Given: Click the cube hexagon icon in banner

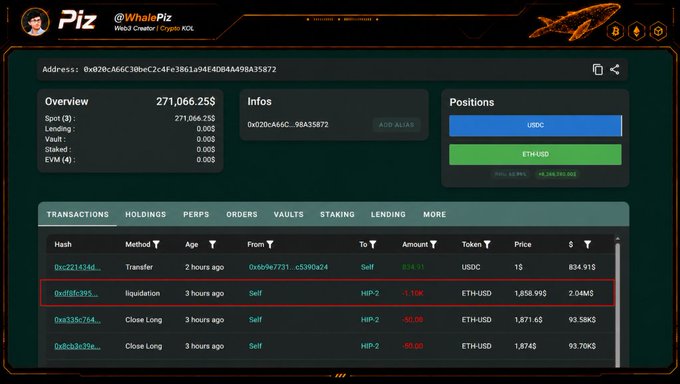Looking at the screenshot, I should [658, 31].
